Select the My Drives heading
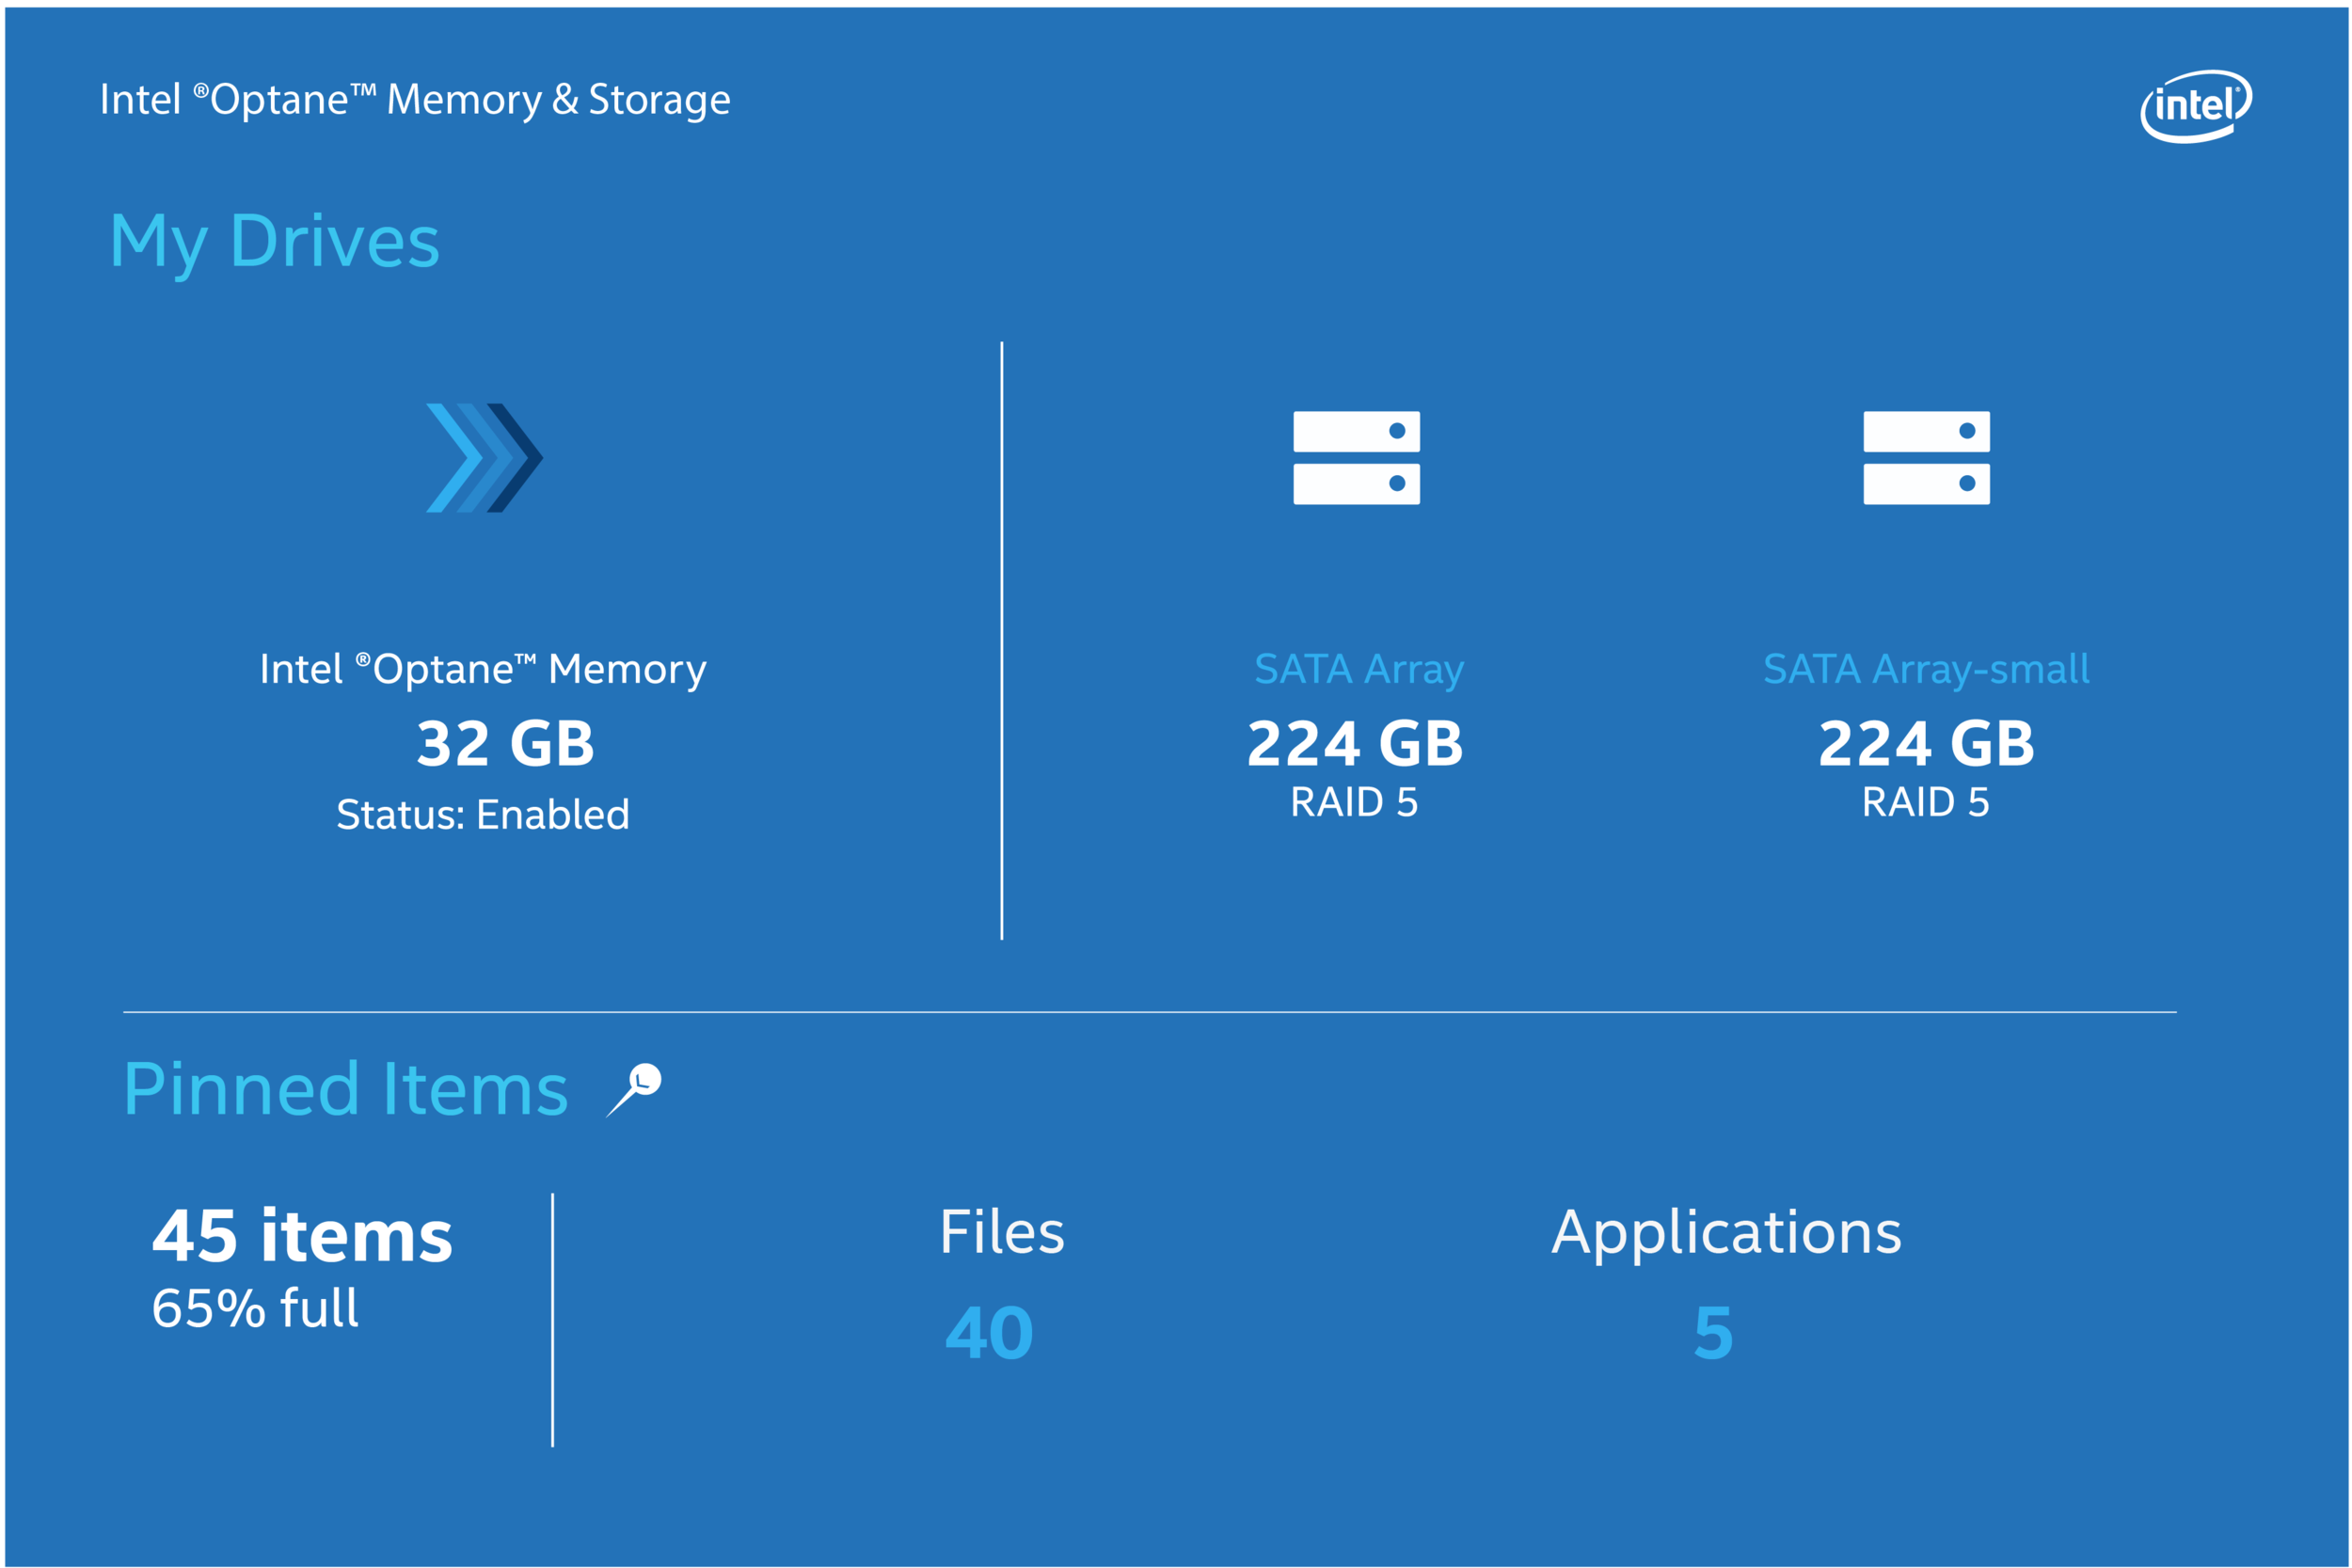 (274, 242)
